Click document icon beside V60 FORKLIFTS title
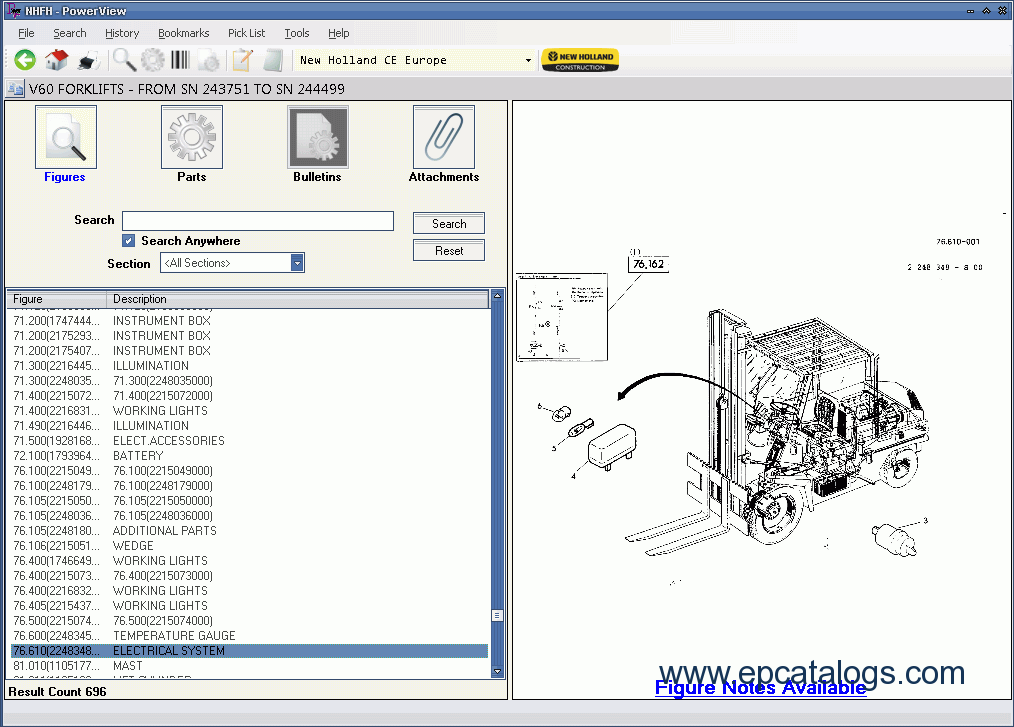The height and width of the screenshot is (727, 1014). tap(15, 89)
